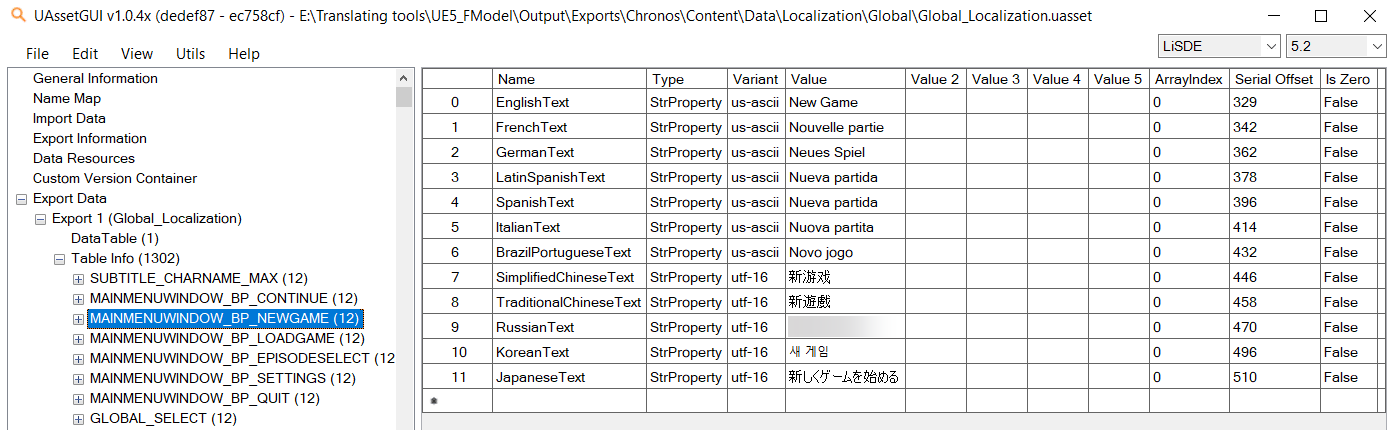Expand GLOBAL_SELECT plus icon
This screenshot has height=430, width=1394.
tap(78, 419)
